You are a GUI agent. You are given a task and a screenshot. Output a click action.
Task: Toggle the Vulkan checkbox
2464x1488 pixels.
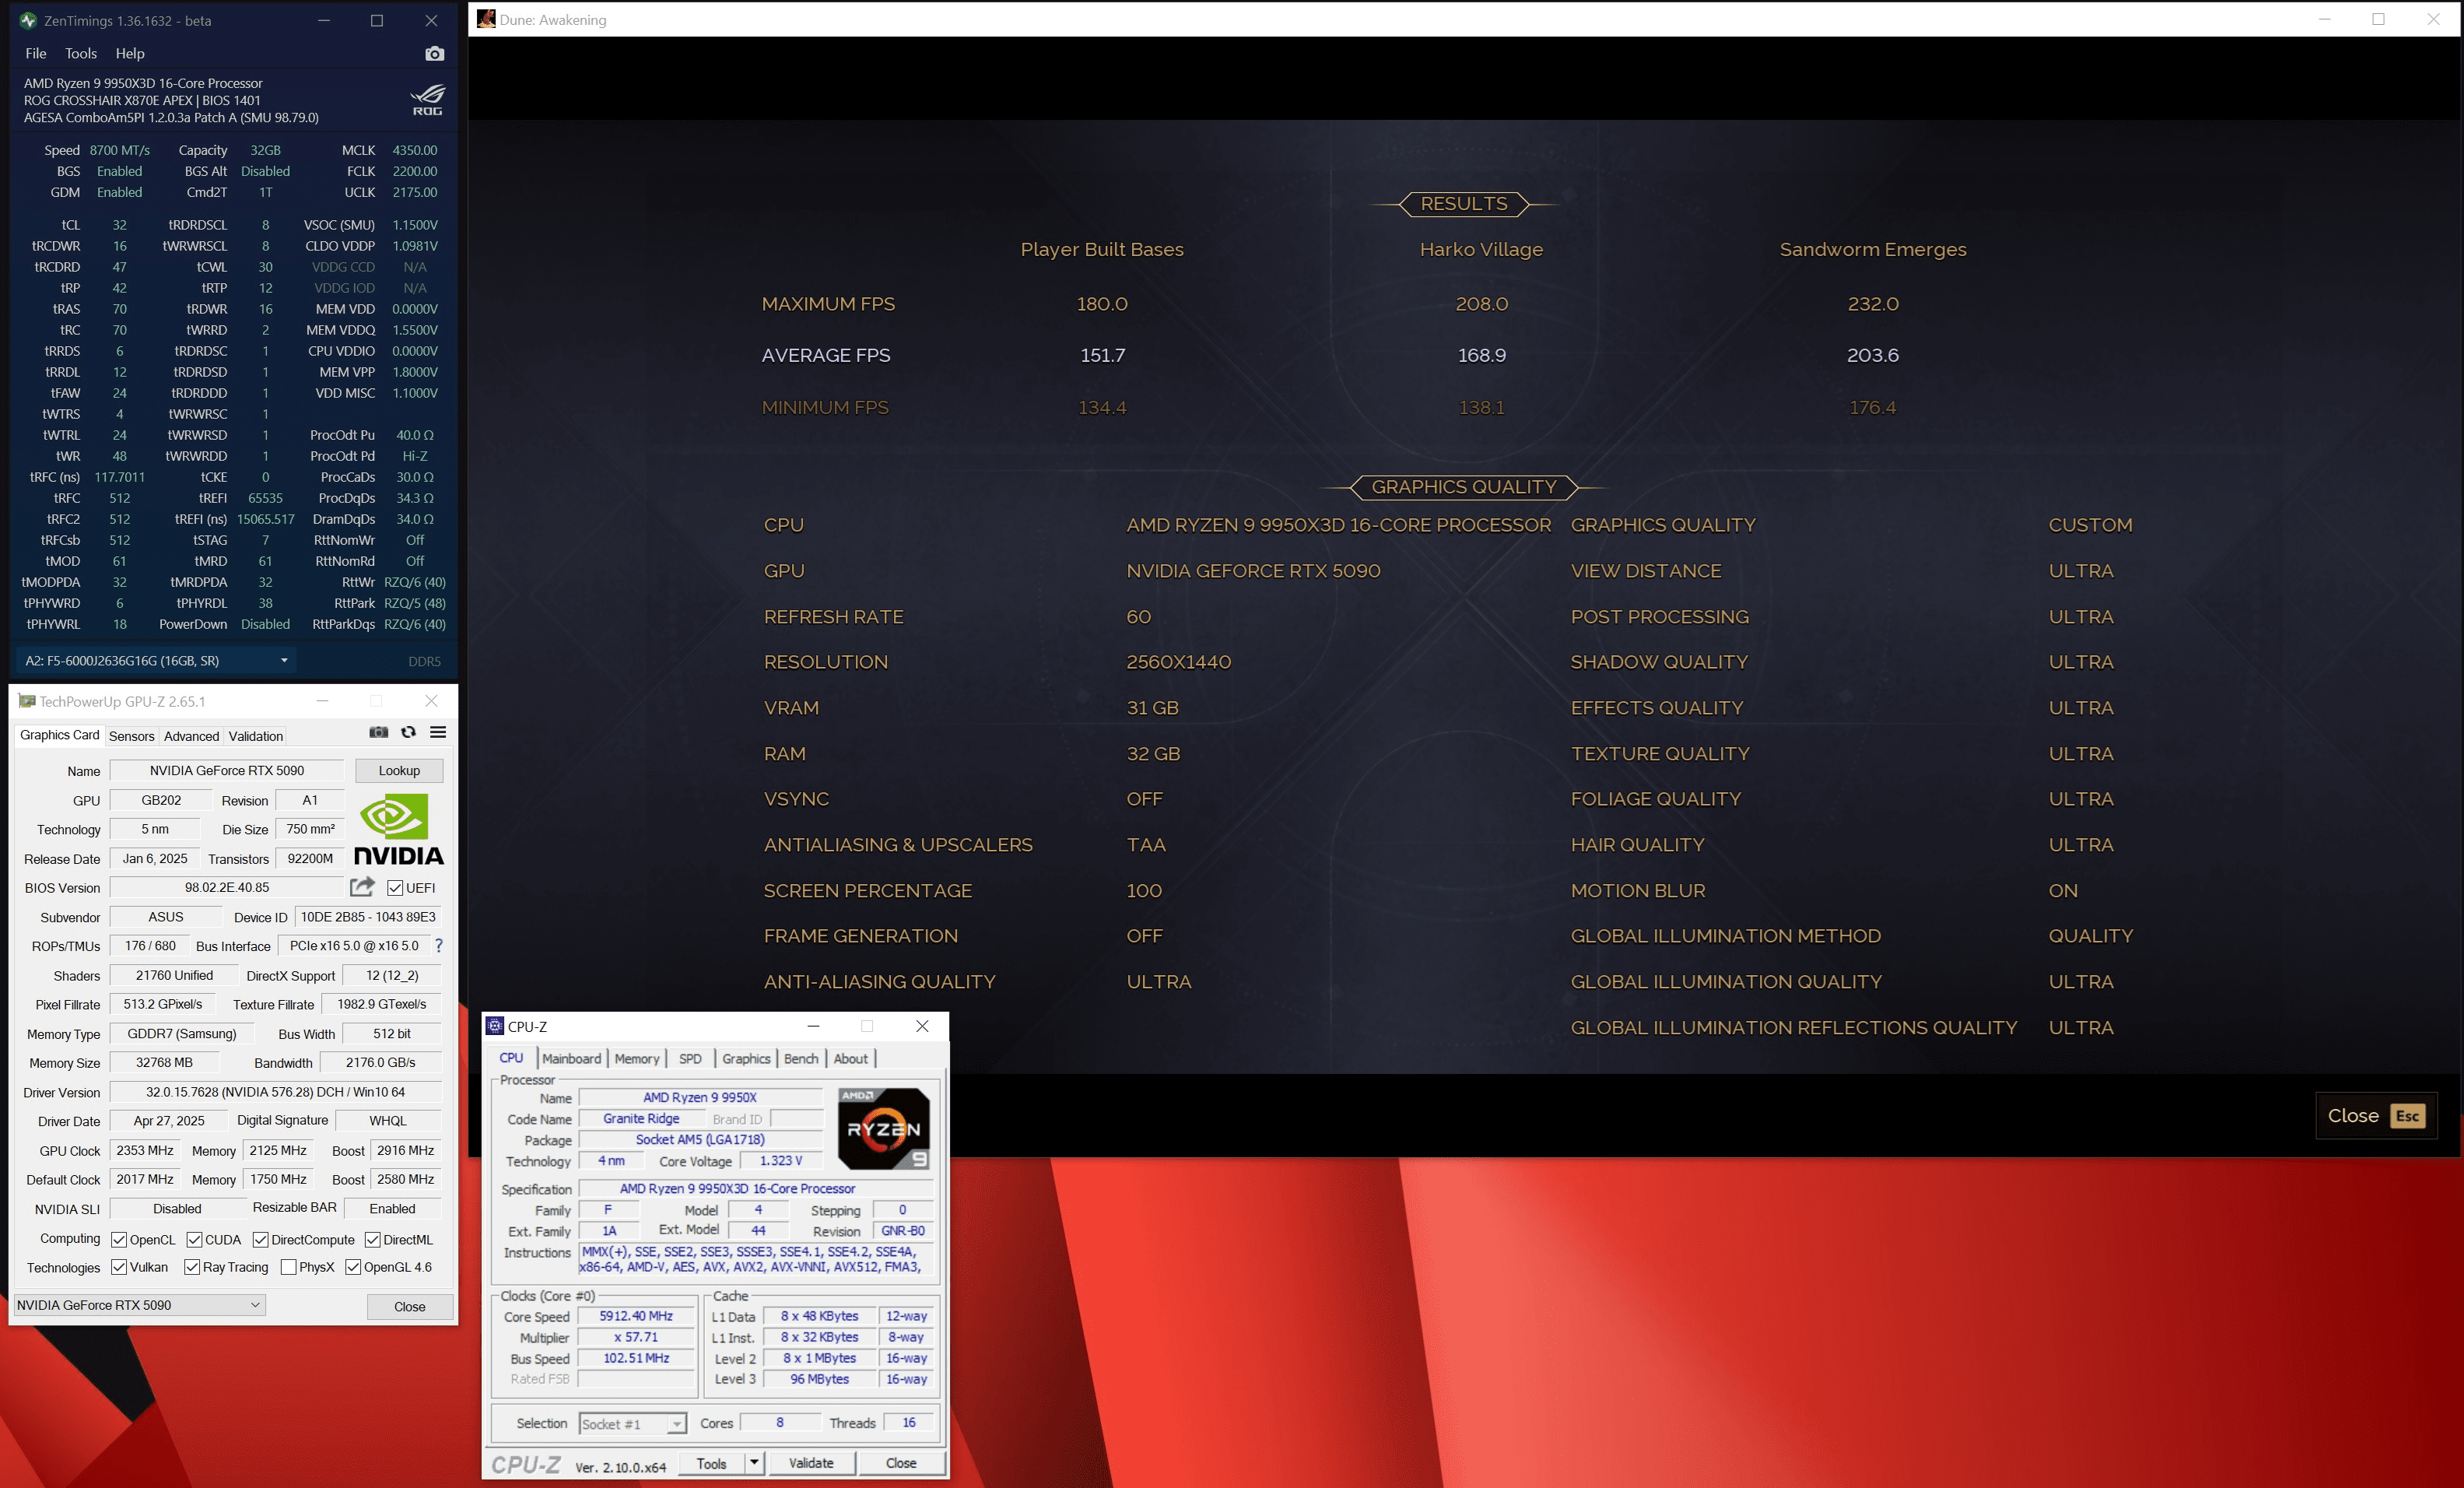tap(119, 1267)
